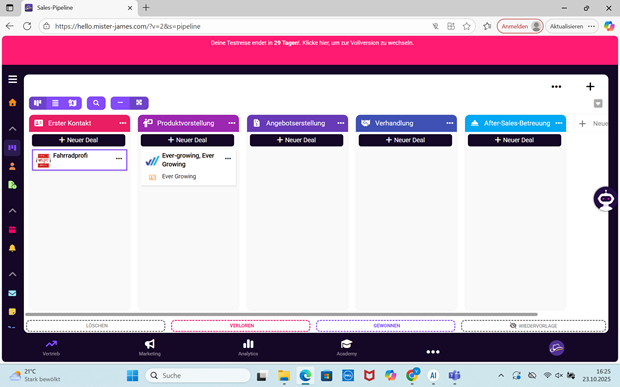This screenshot has height=387, width=620.
Task: Open Angebotserstellung column options menu
Action: 341,123
